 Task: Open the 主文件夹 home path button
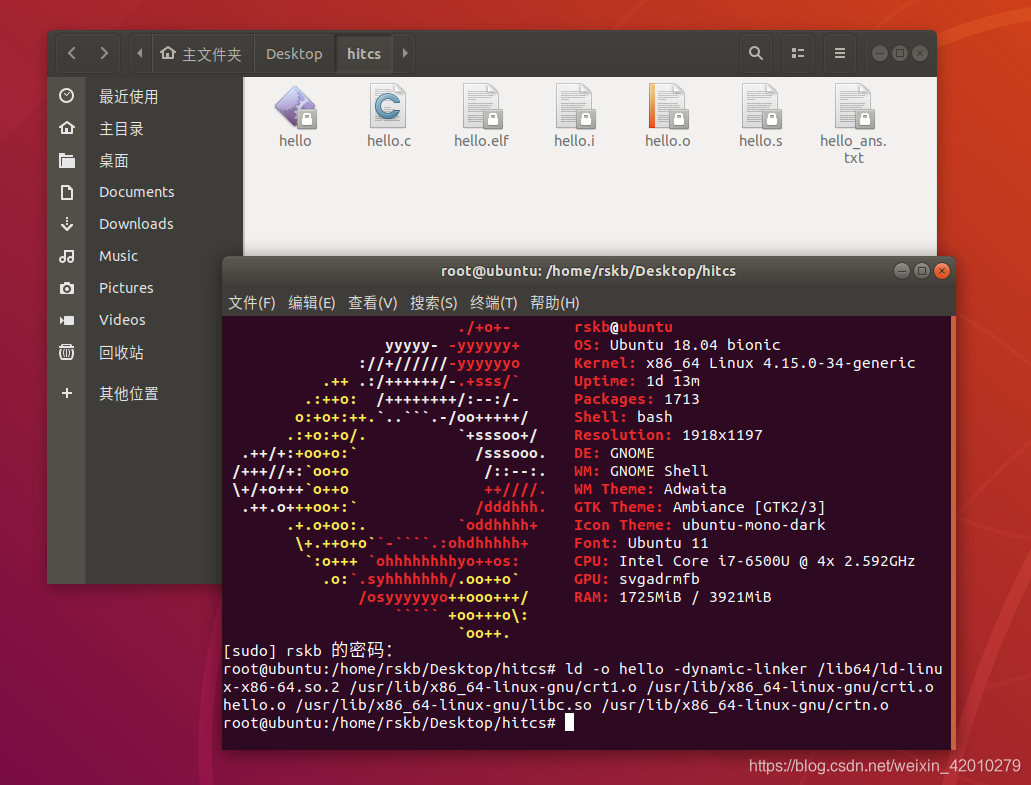[202, 53]
